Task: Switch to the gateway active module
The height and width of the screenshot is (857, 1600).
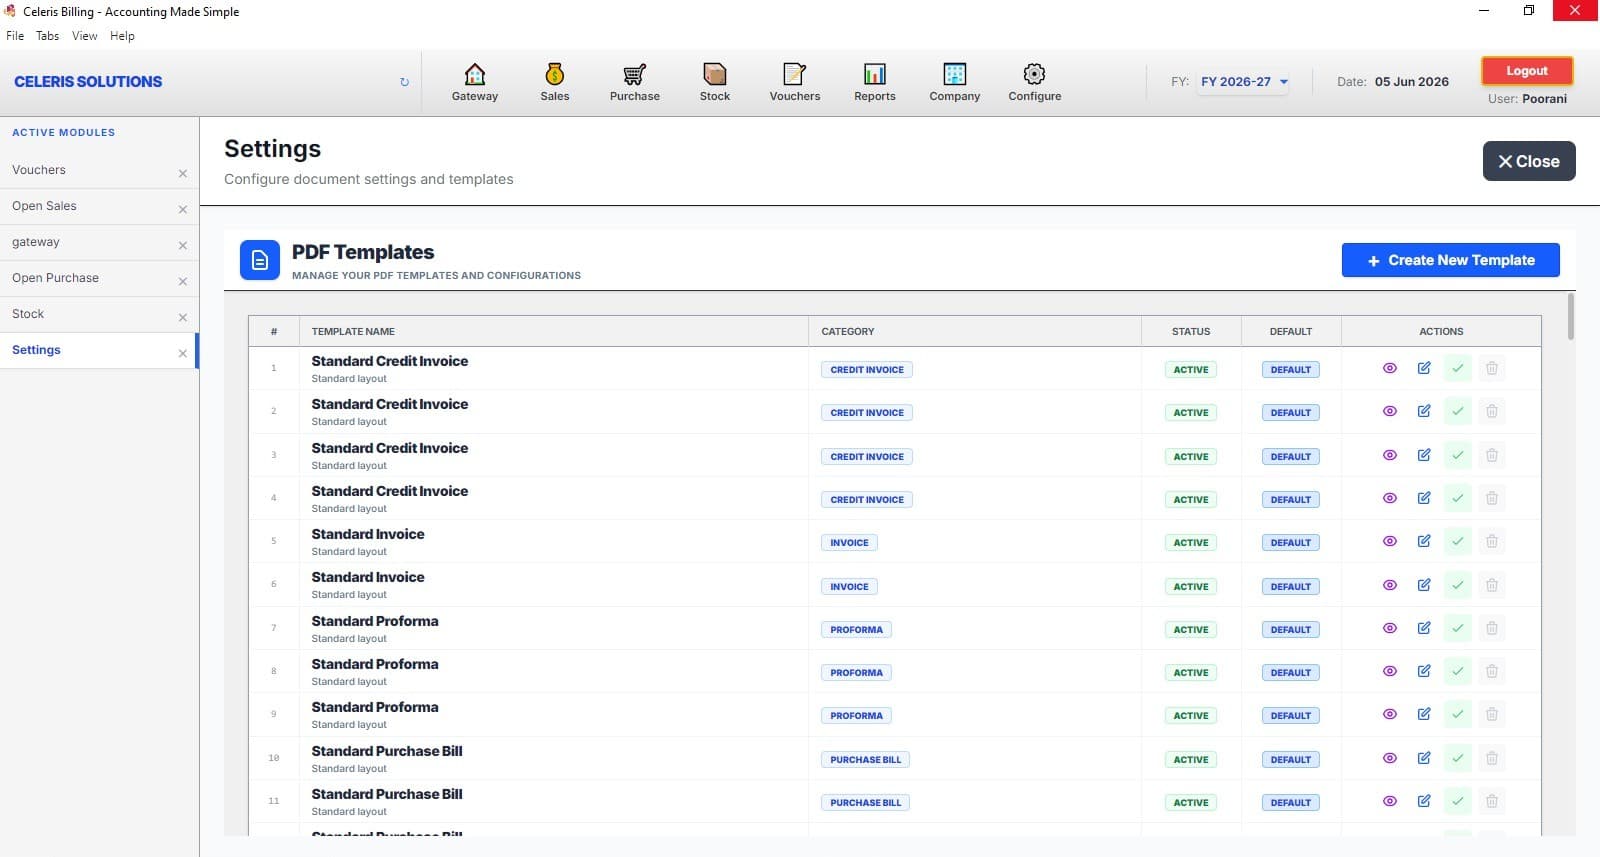Action: pyautogui.click(x=36, y=242)
